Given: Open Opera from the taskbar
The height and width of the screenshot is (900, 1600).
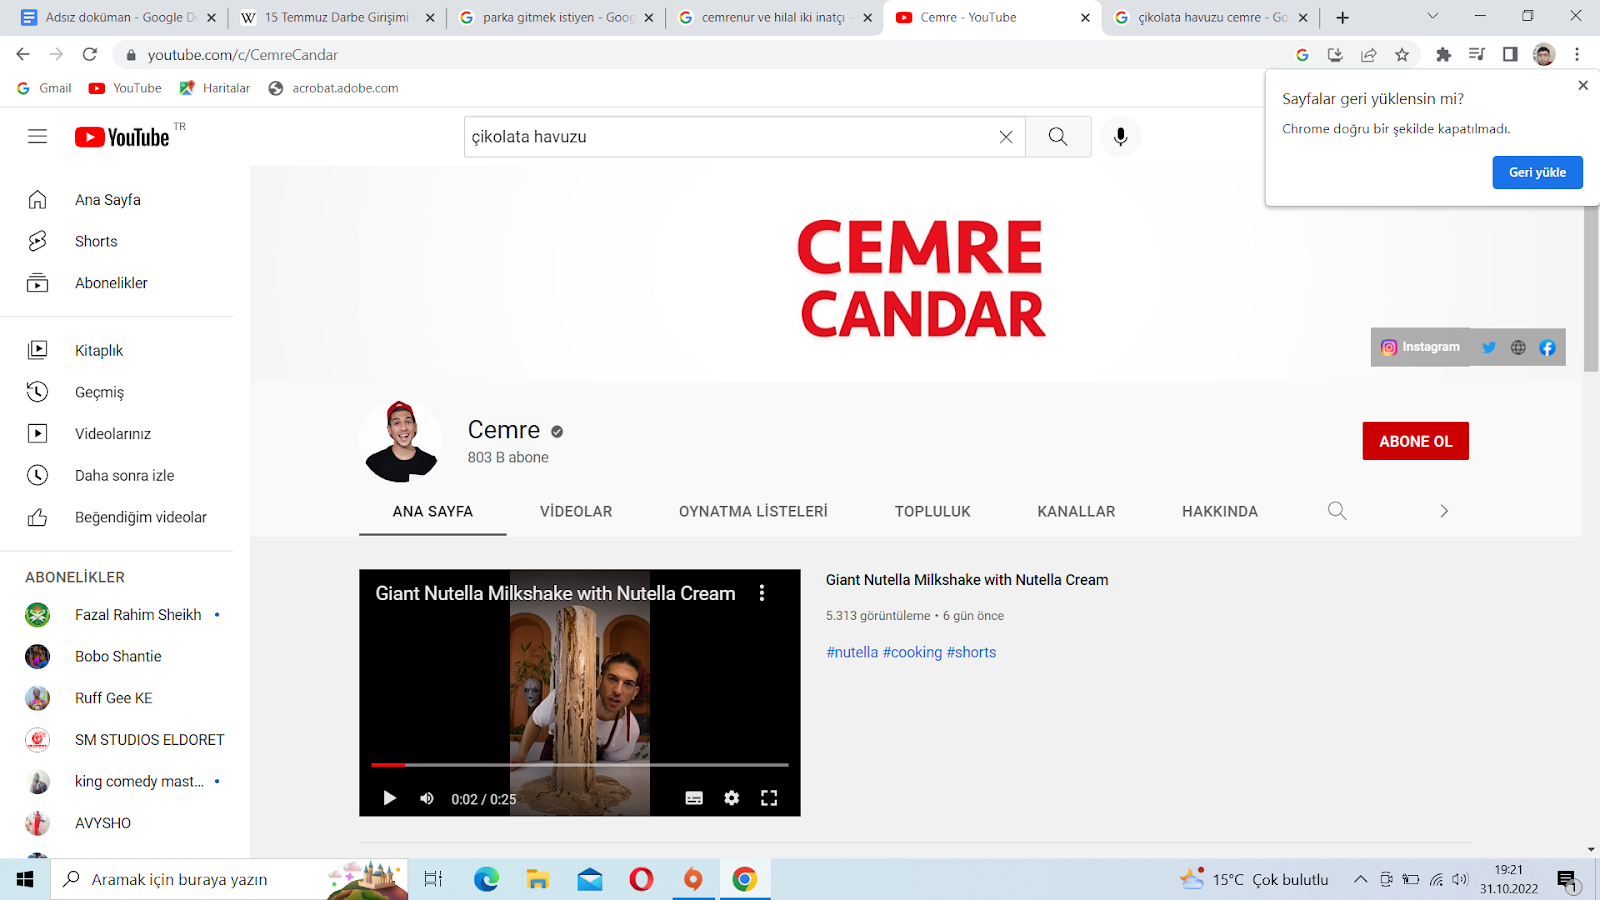Looking at the screenshot, I should click(641, 879).
